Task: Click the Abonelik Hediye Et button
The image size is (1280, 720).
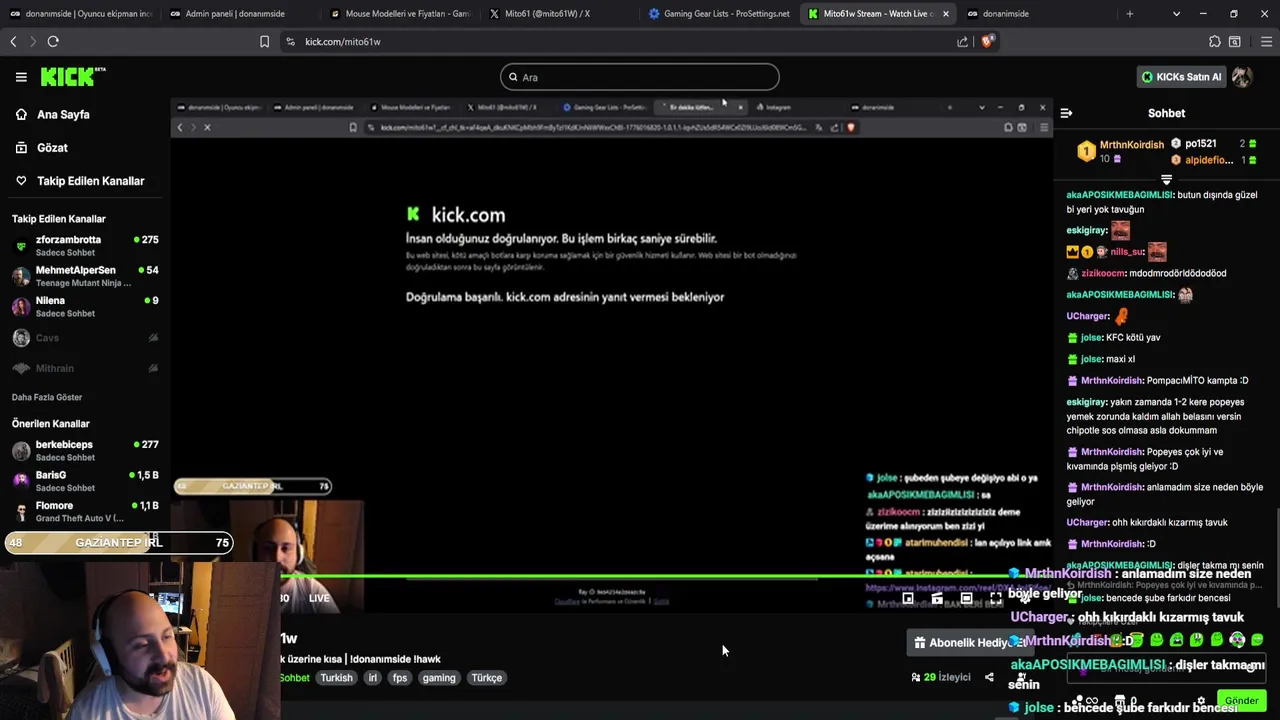Action: [968, 643]
